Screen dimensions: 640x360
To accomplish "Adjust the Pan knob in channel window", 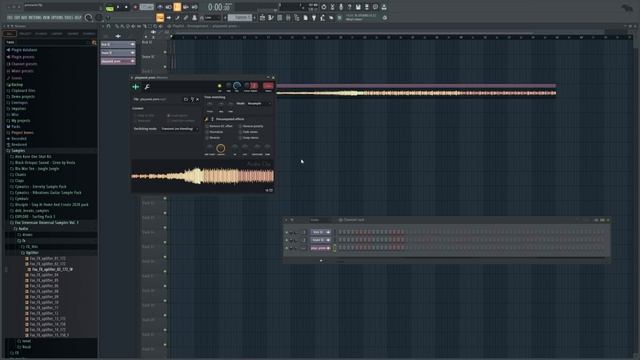I will click(x=229, y=86).
